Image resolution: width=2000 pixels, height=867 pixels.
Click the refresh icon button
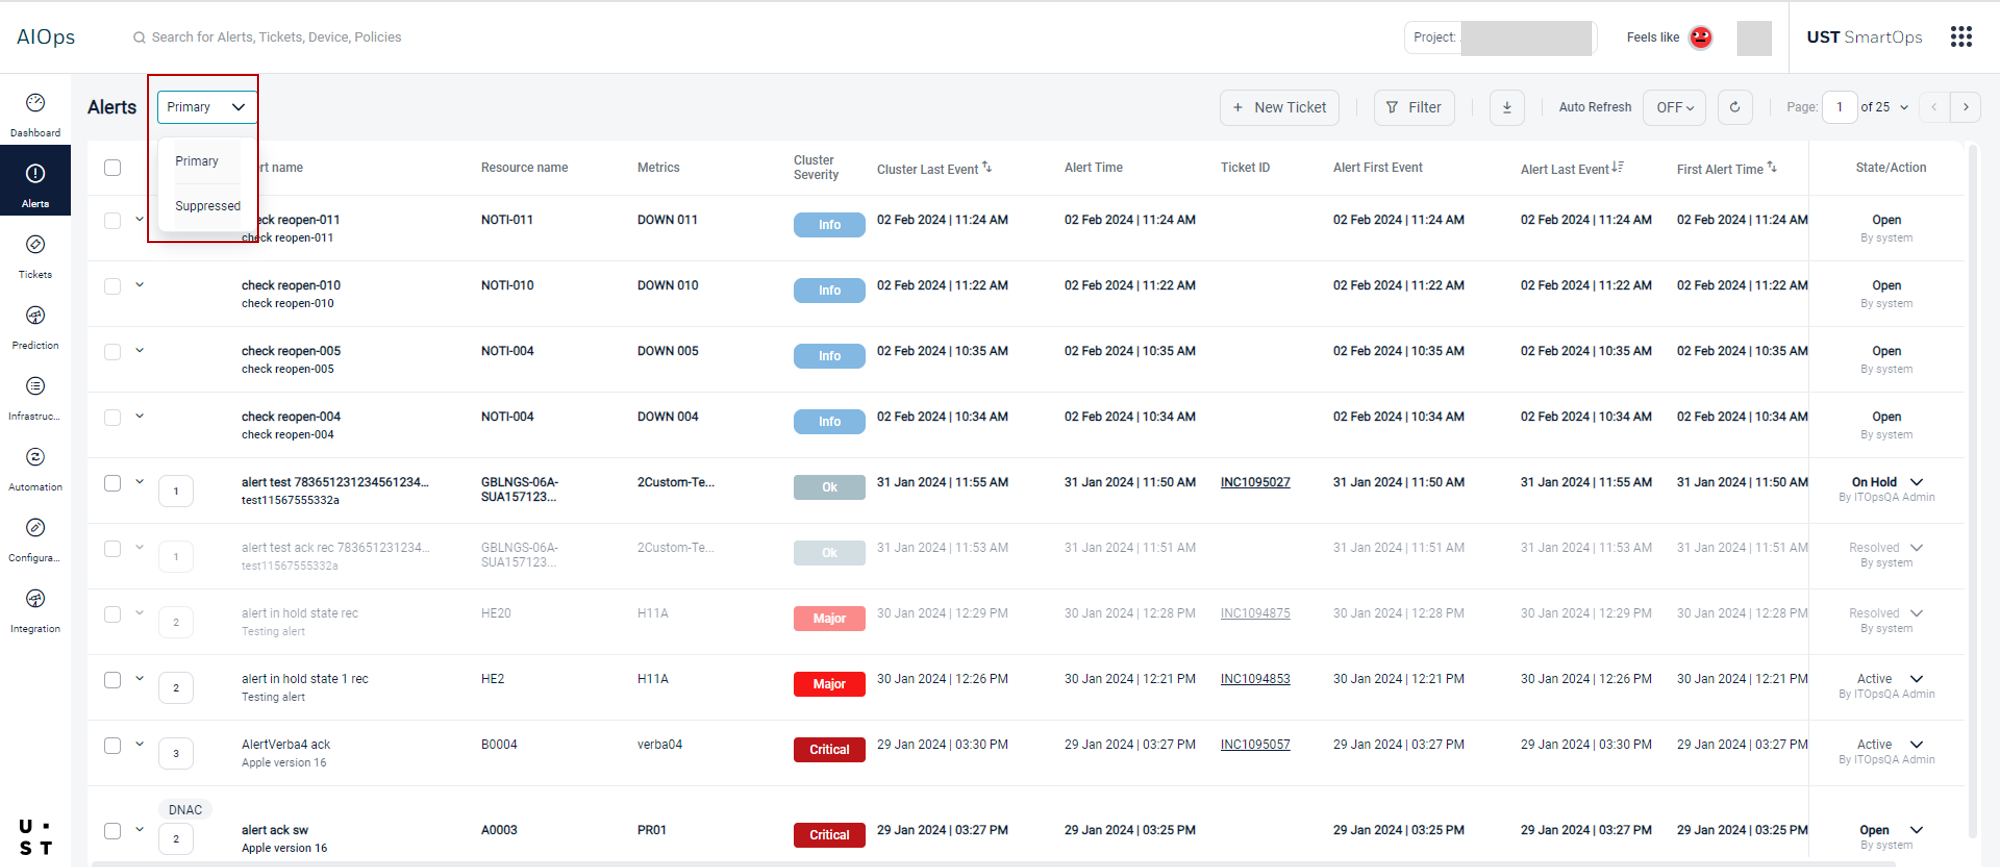pyautogui.click(x=1734, y=107)
